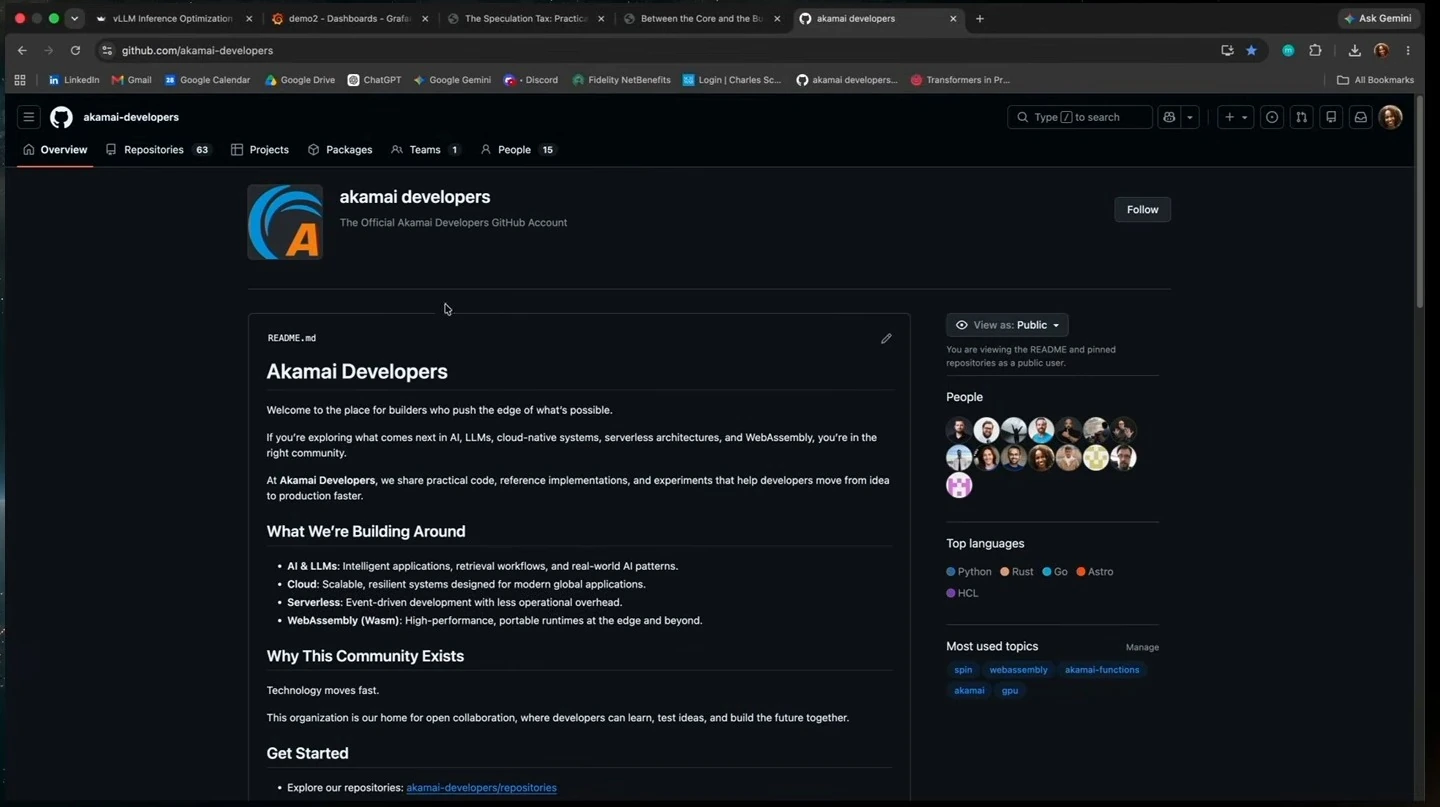Switch to the Projects tab
This screenshot has height=807, width=1440.
point(260,150)
